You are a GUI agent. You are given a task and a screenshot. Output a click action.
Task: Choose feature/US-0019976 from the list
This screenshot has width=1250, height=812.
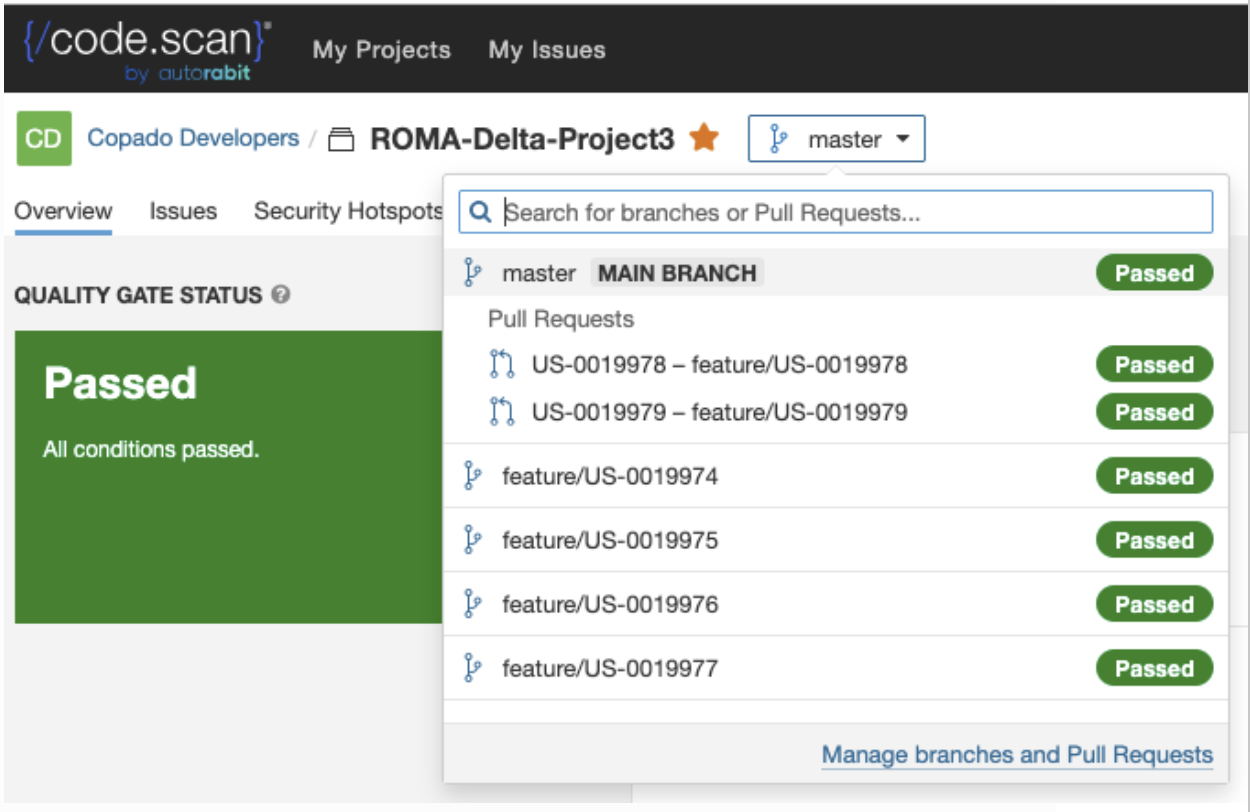(836, 604)
